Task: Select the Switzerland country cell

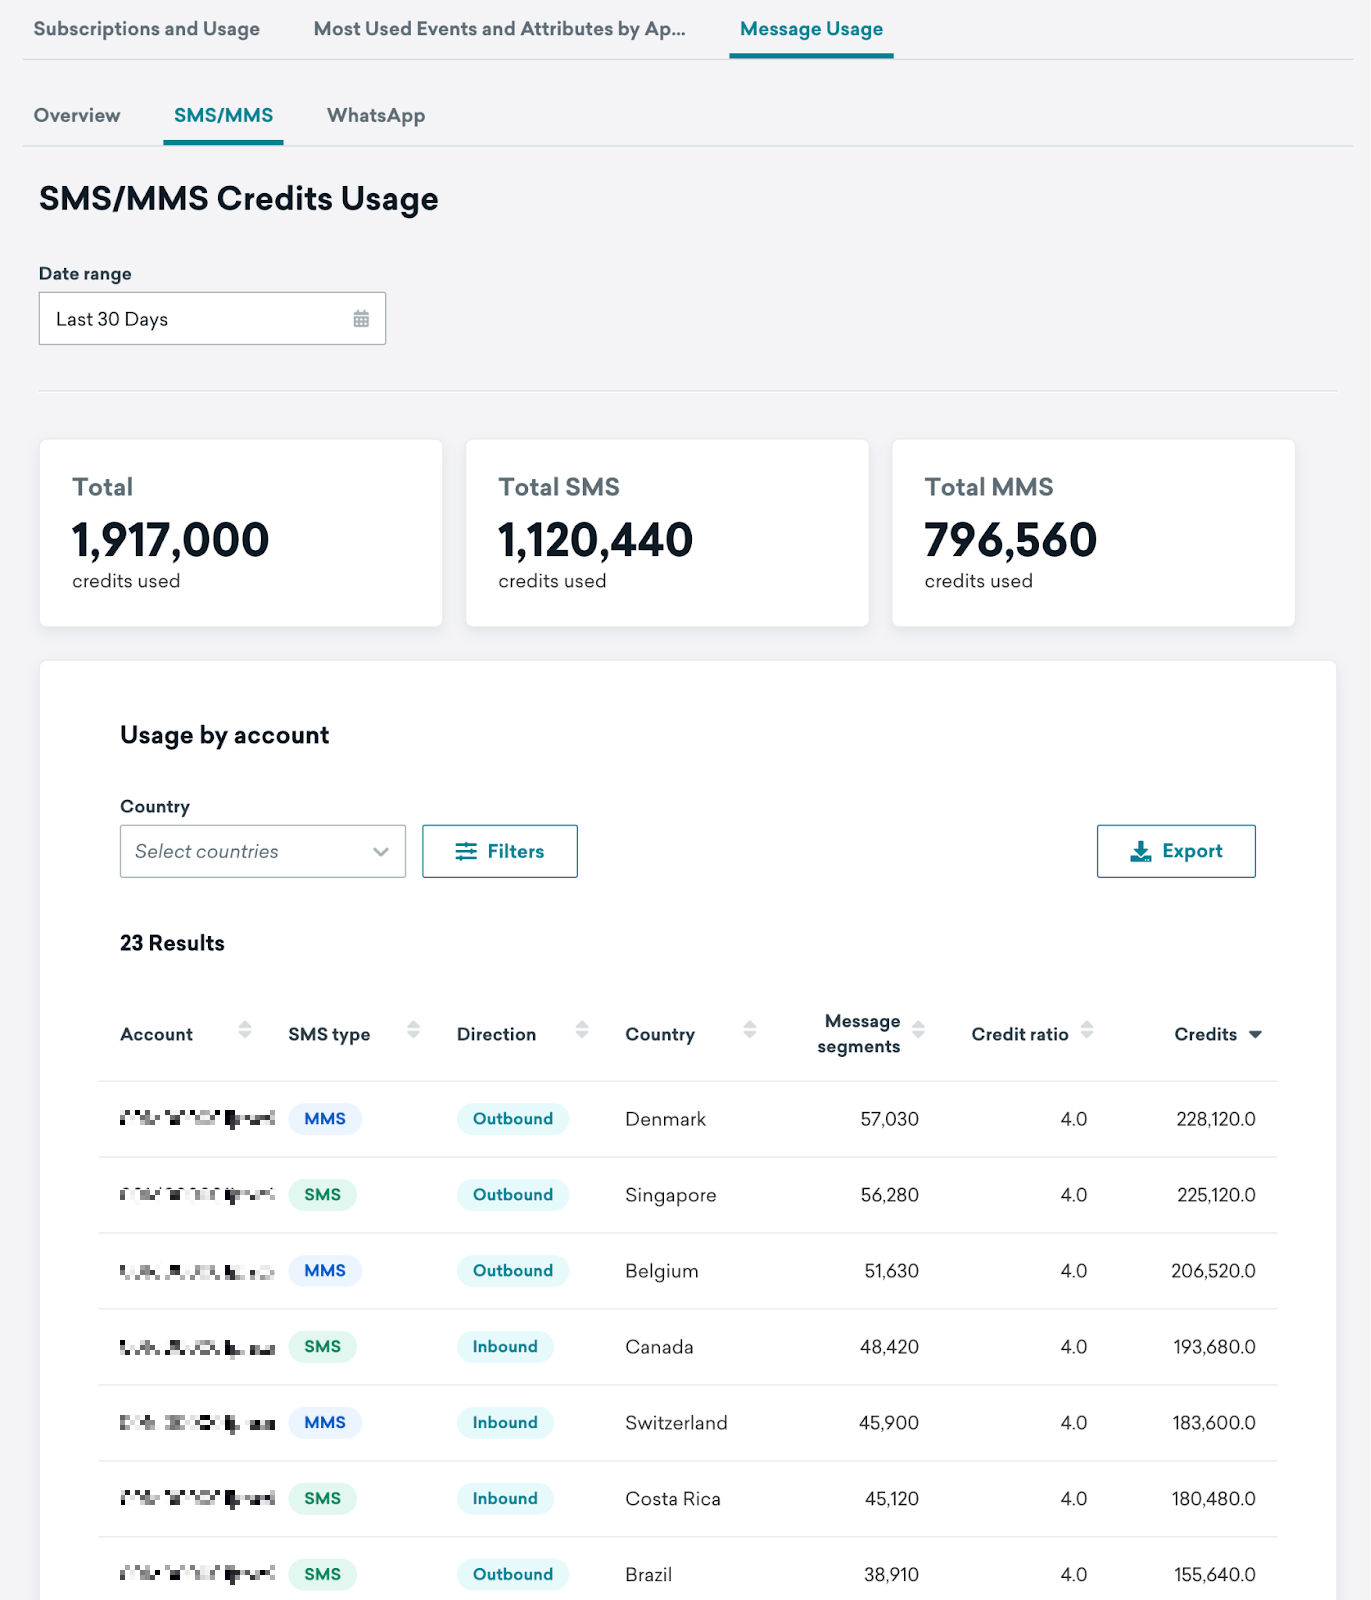Action: (676, 1423)
